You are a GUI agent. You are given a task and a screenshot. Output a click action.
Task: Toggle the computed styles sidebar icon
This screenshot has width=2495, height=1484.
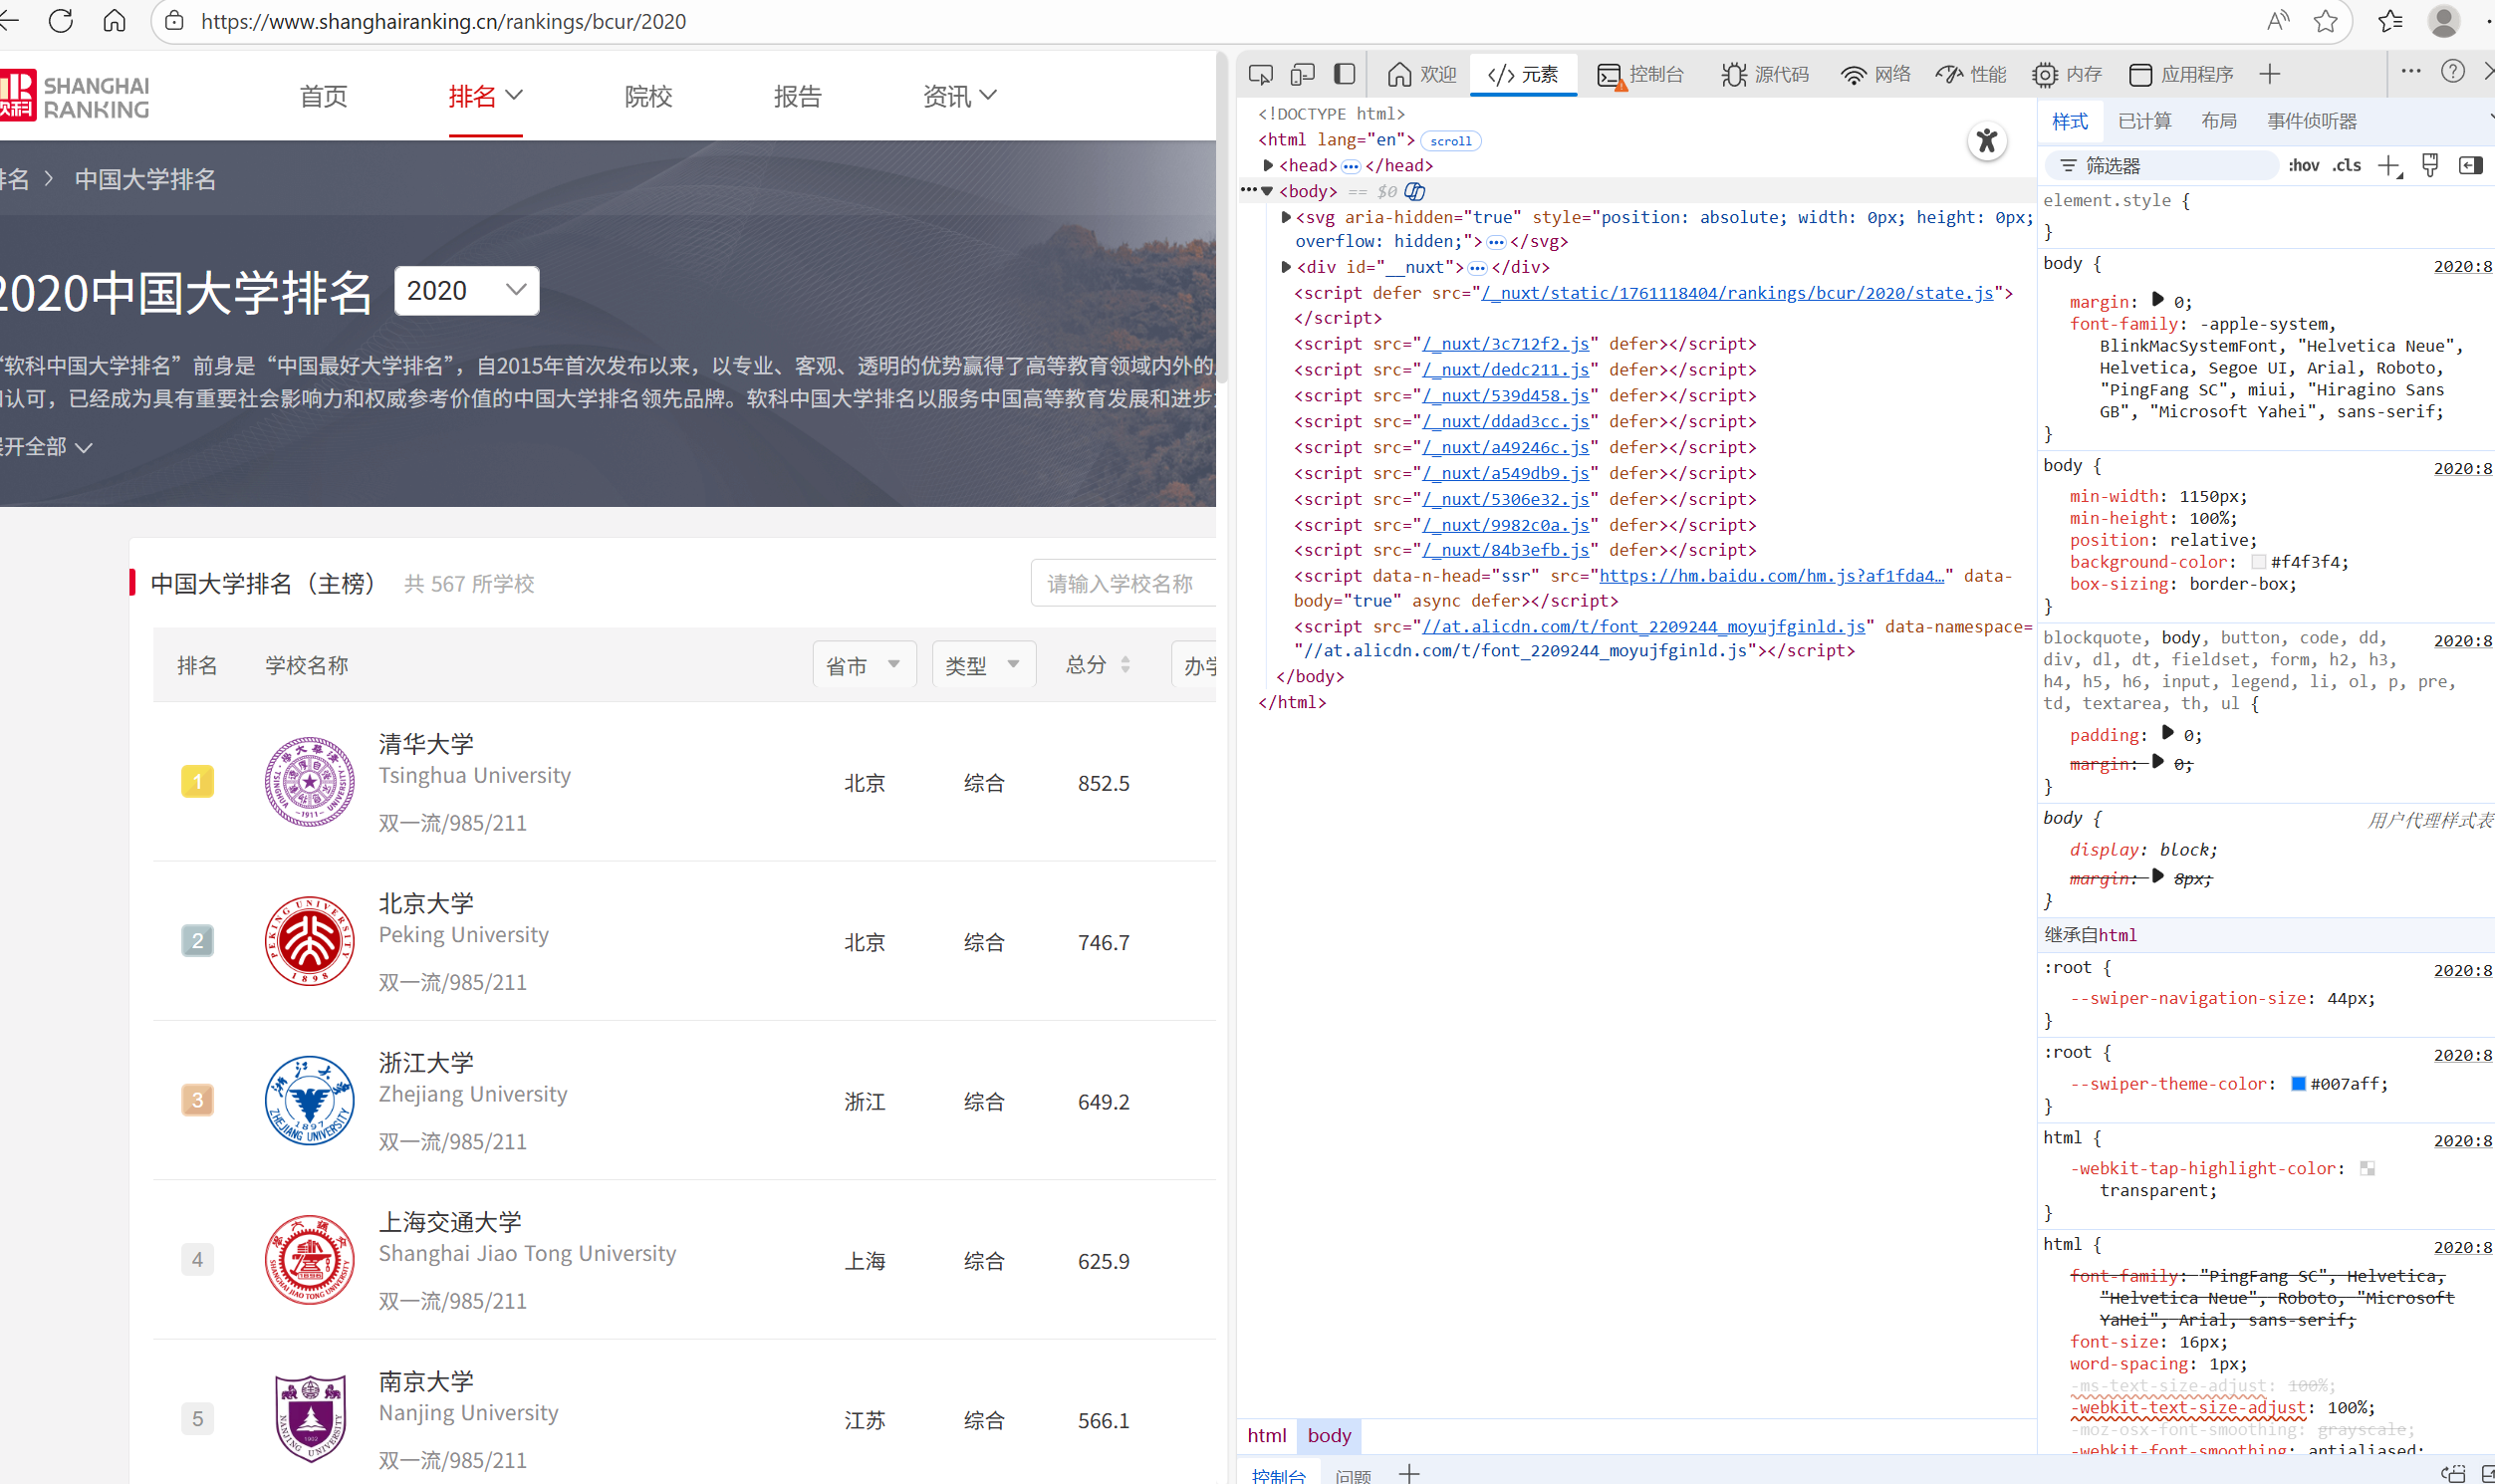pyautogui.click(x=2470, y=166)
